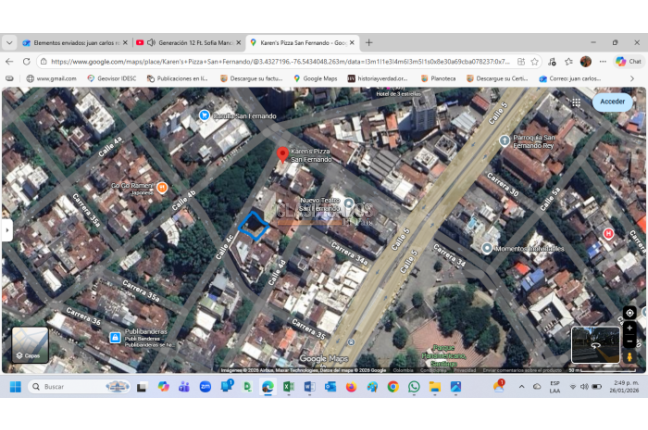Zoom in the map with plus button
Image resolution: width=648 pixels, height=430 pixels.
tap(629, 328)
